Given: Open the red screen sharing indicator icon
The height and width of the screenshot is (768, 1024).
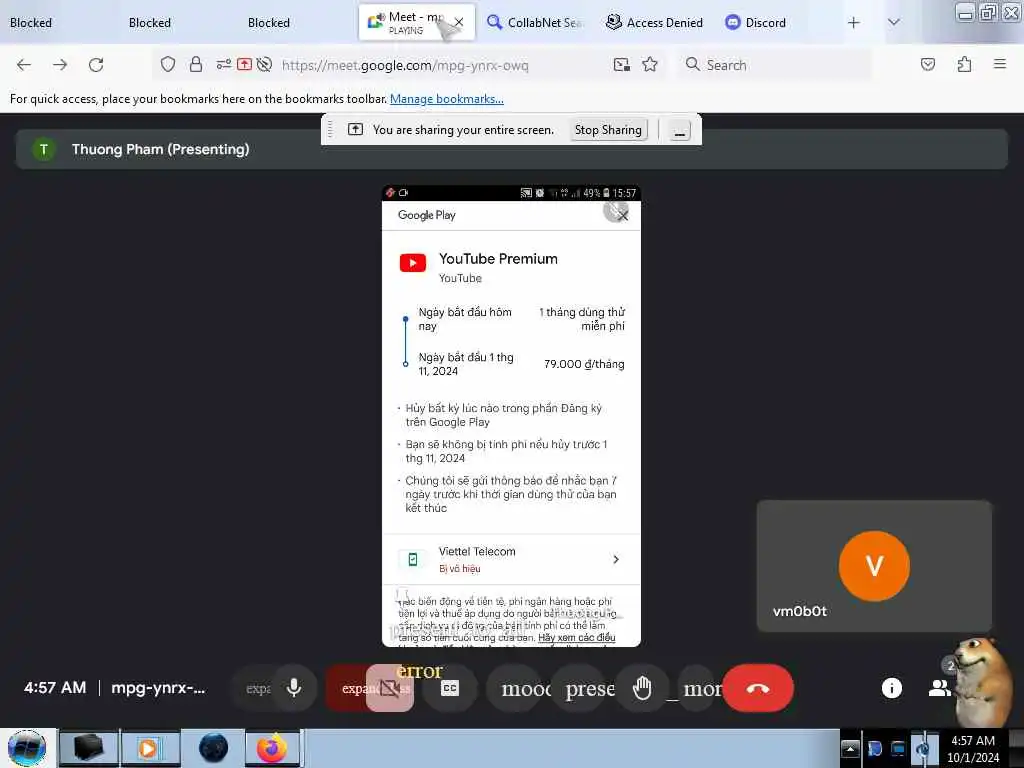Looking at the screenshot, I should tap(244, 64).
